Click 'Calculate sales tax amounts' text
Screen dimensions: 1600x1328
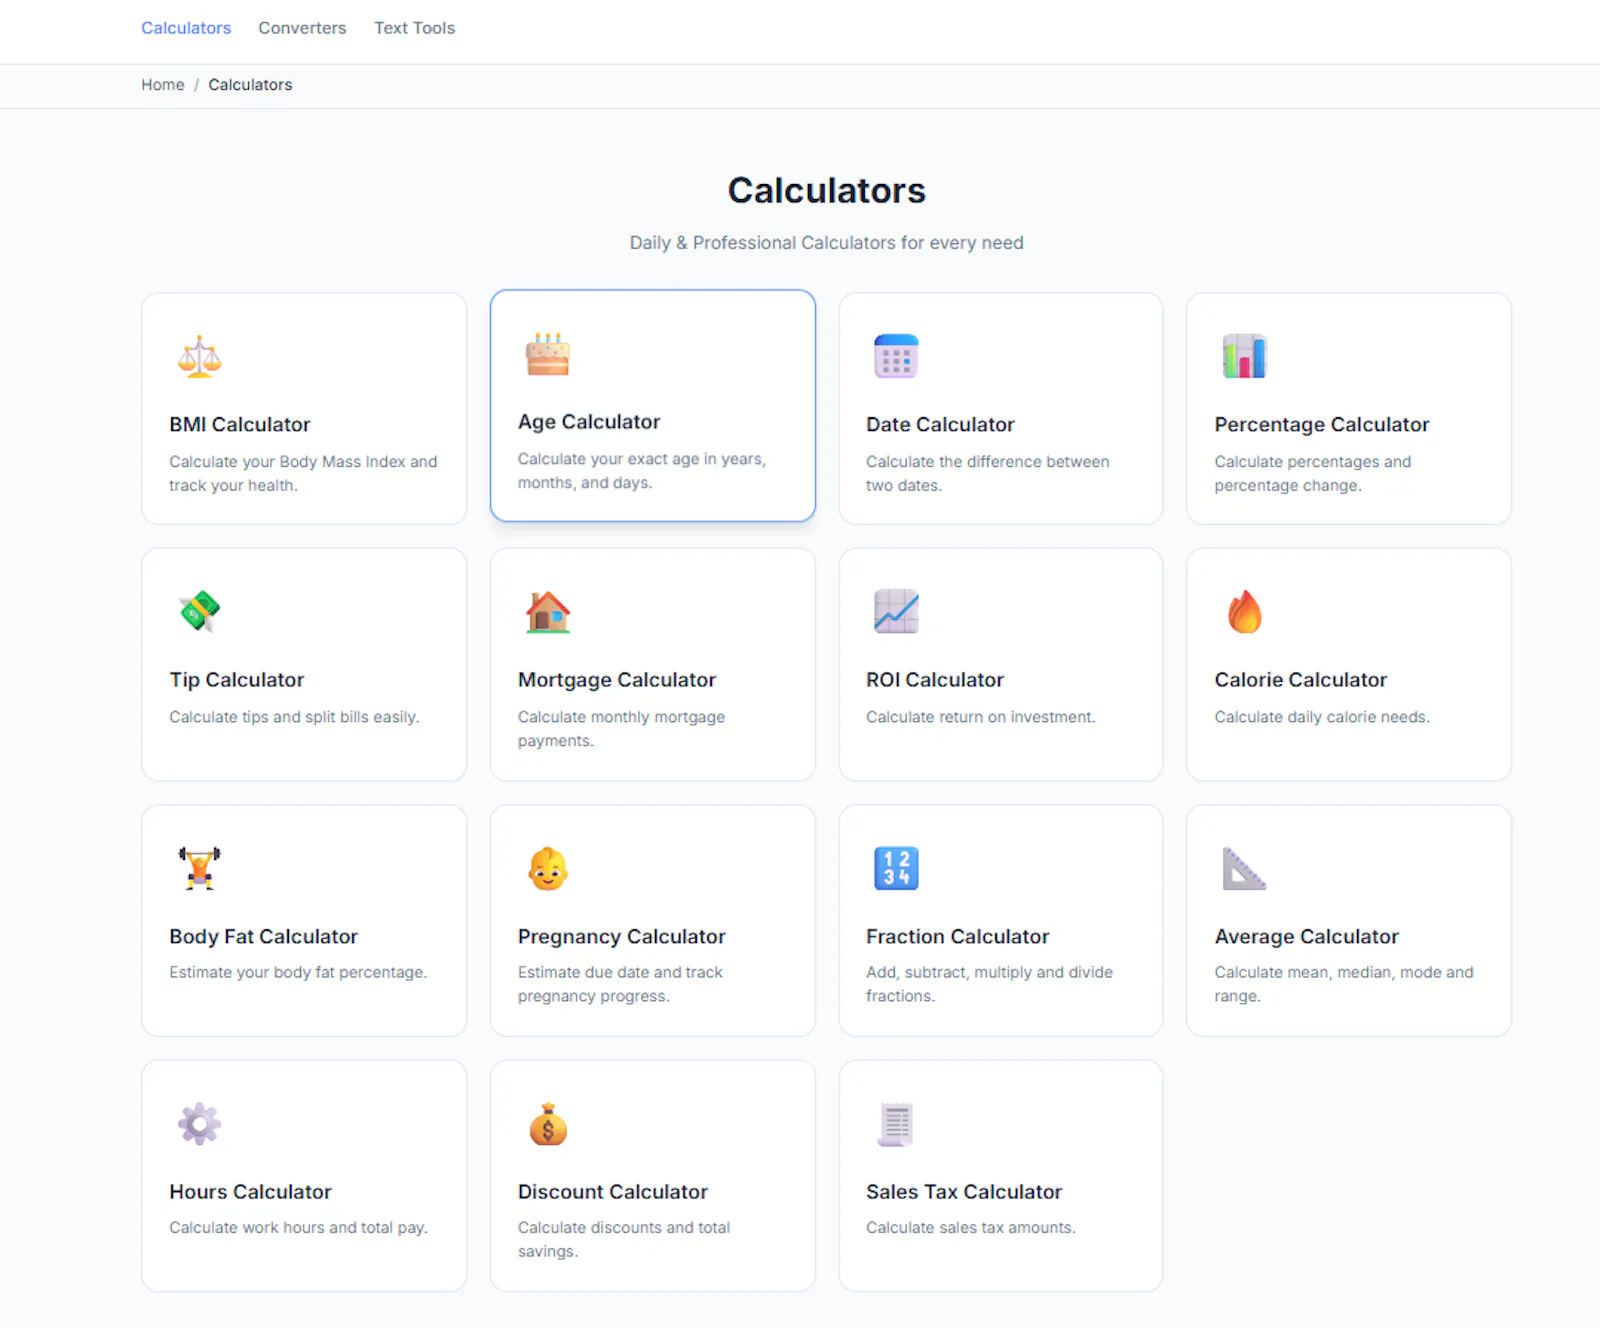tap(971, 1228)
